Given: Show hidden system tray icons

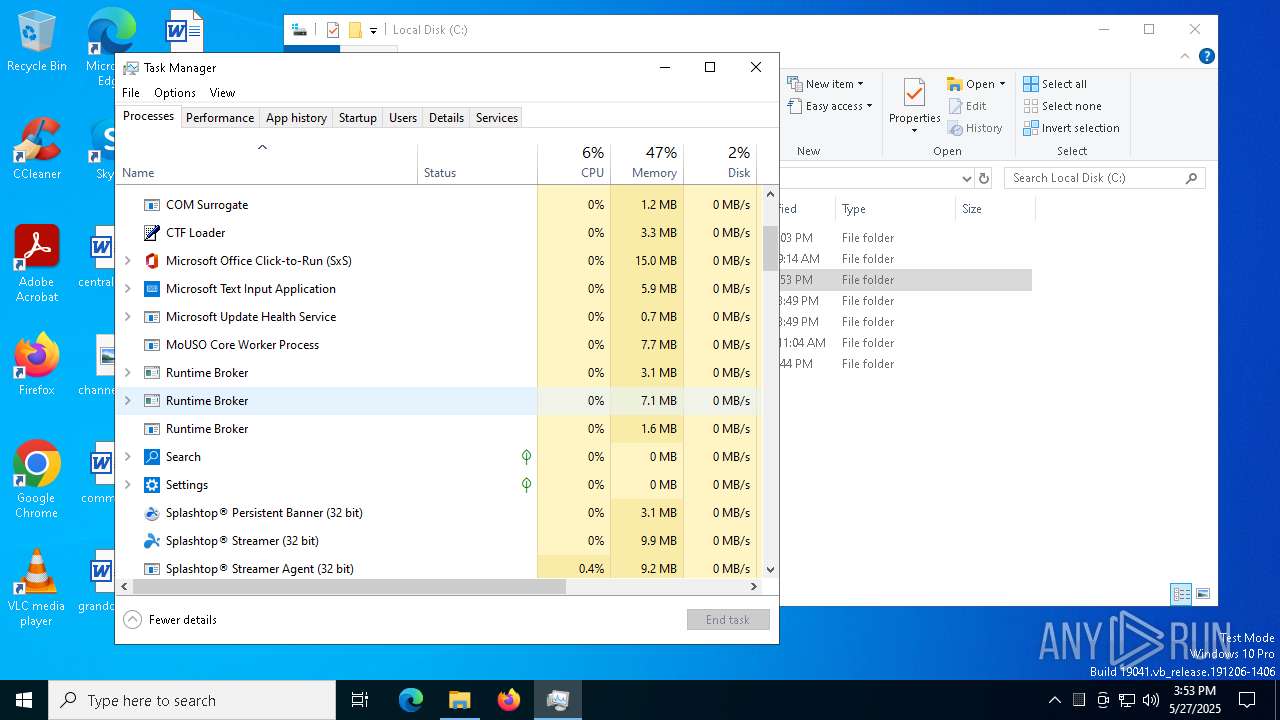Looking at the screenshot, I should click(x=1054, y=700).
